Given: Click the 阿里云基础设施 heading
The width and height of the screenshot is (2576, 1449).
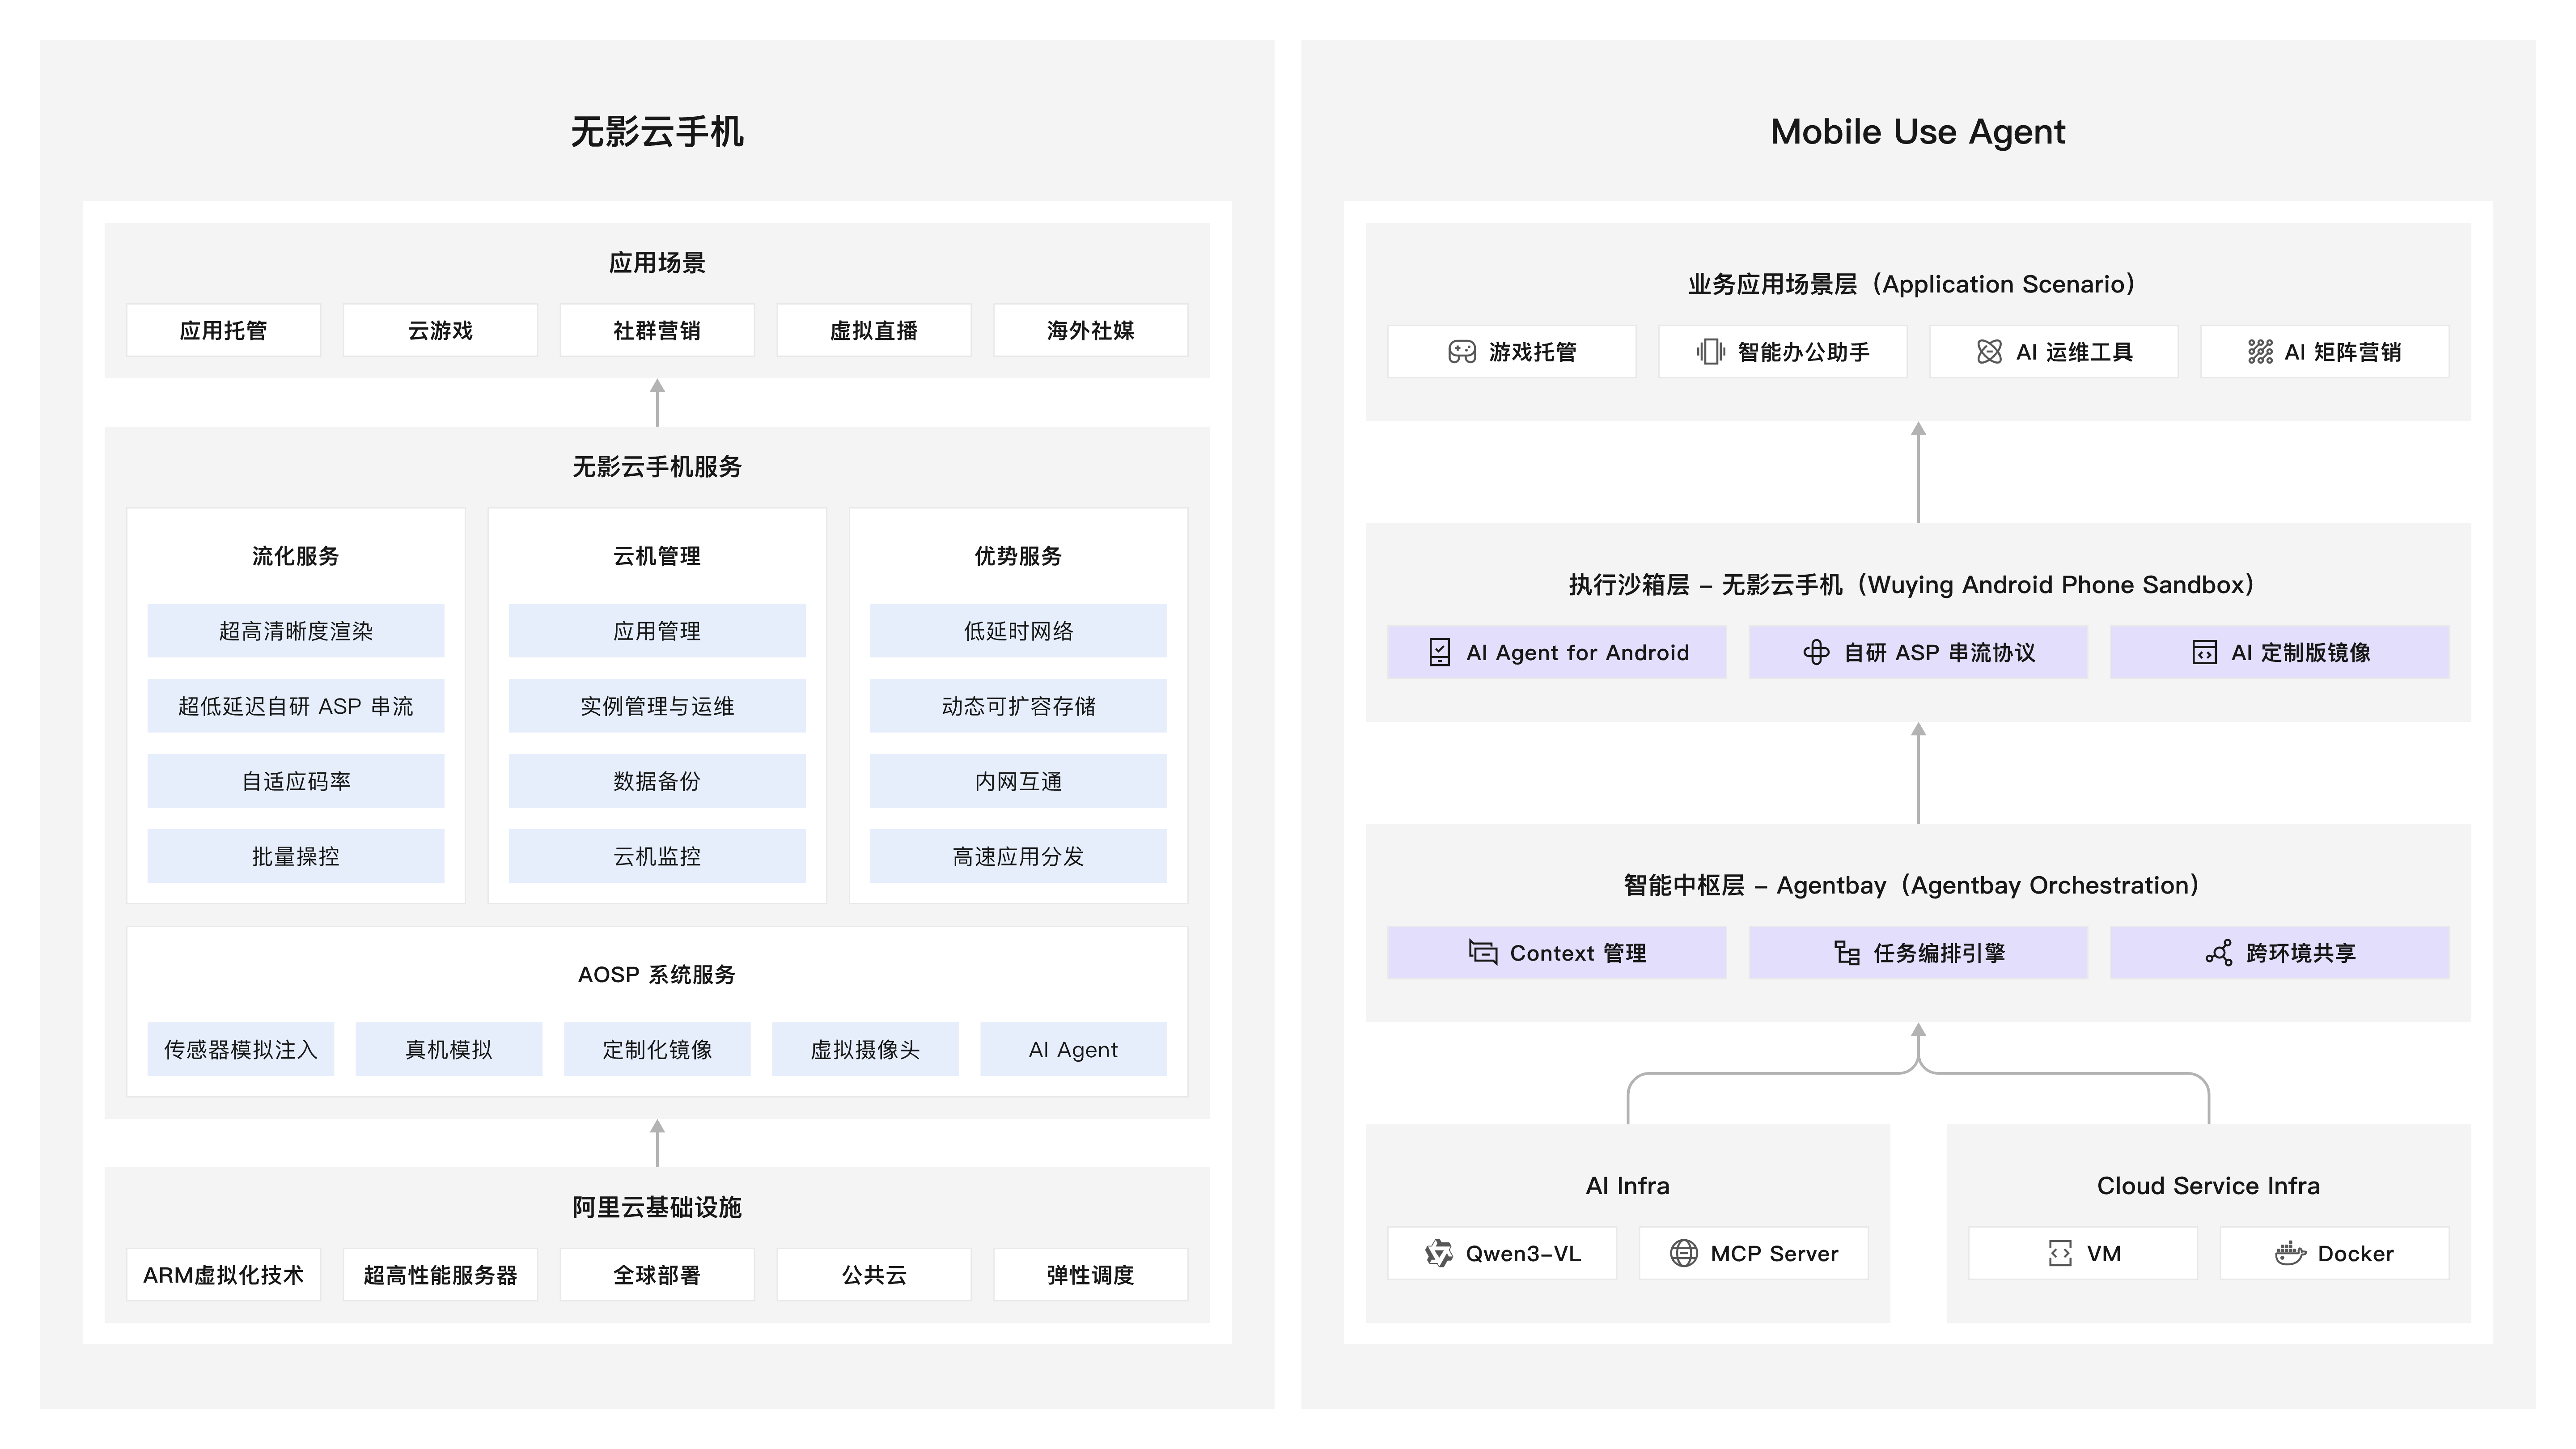Looking at the screenshot, I should [x=657, y=1207].
